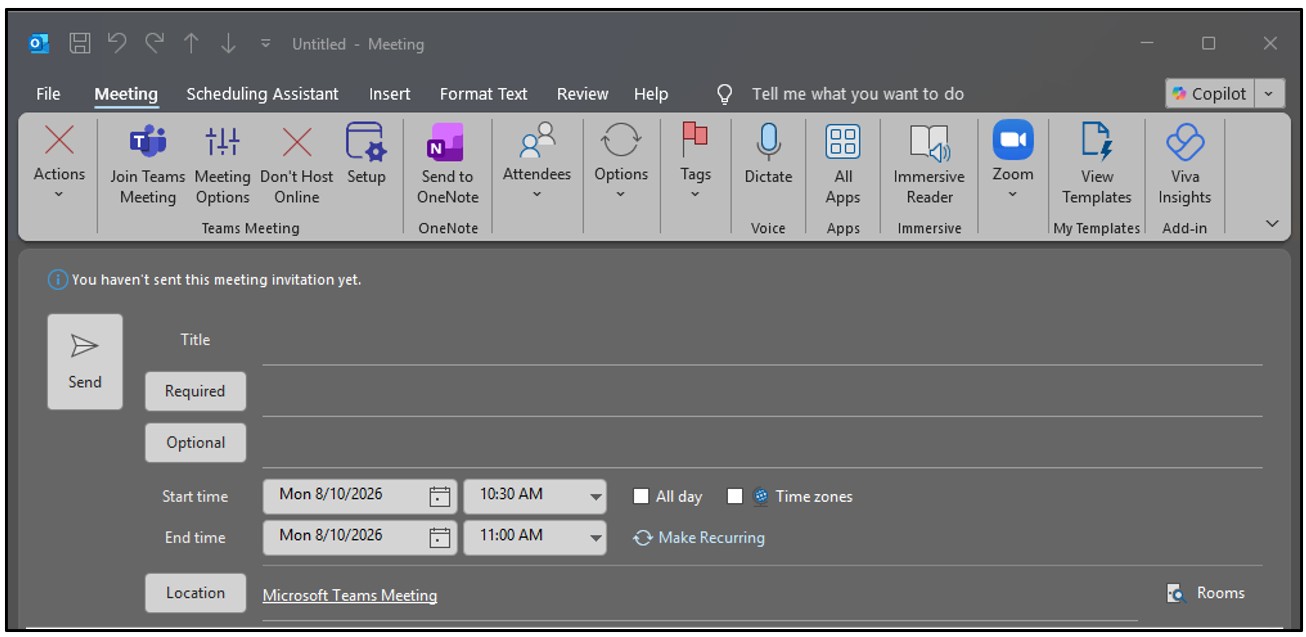Open the Help tab
Viewport: 1306px width, 637px height.
point(651,94)
